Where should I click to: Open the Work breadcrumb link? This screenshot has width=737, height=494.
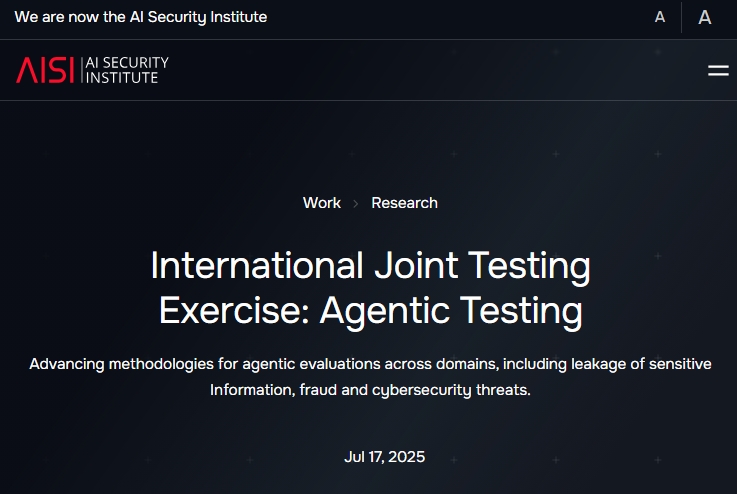(x=322, y=203)
